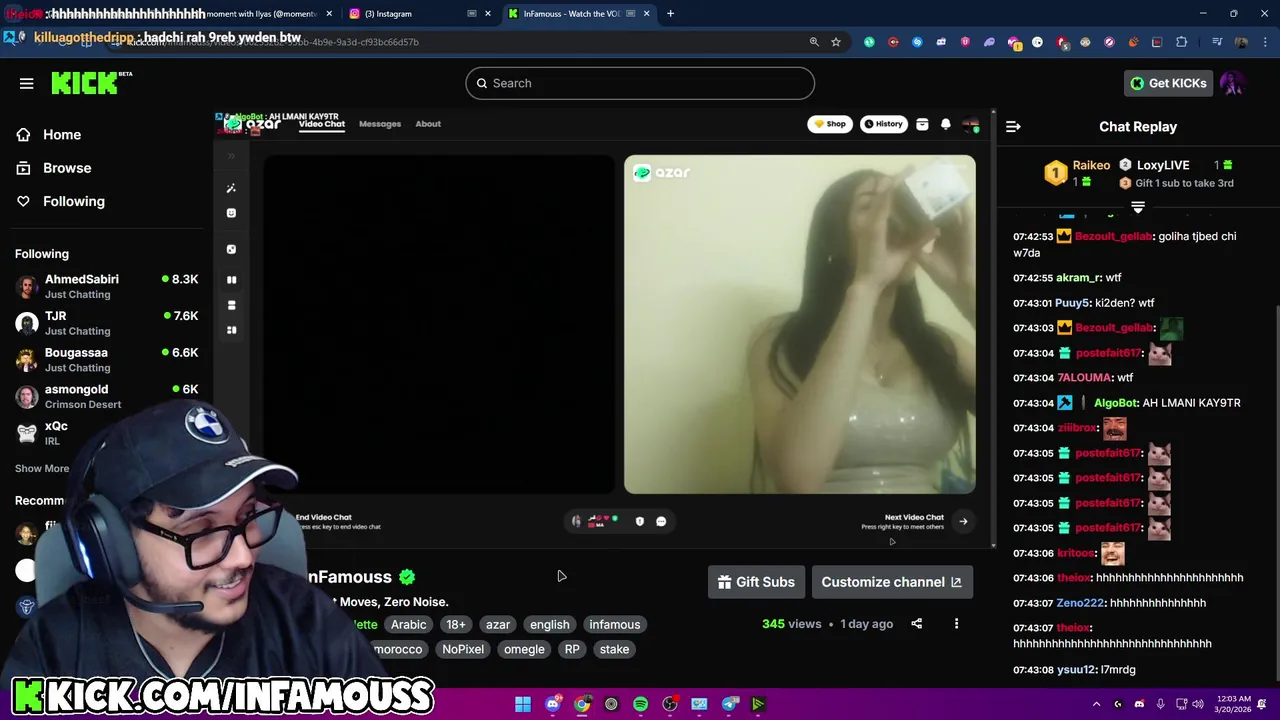Click the Azar chat bubble control
Screen dimensions: 1280x720
pyautogui.click(x=661, y=521)
